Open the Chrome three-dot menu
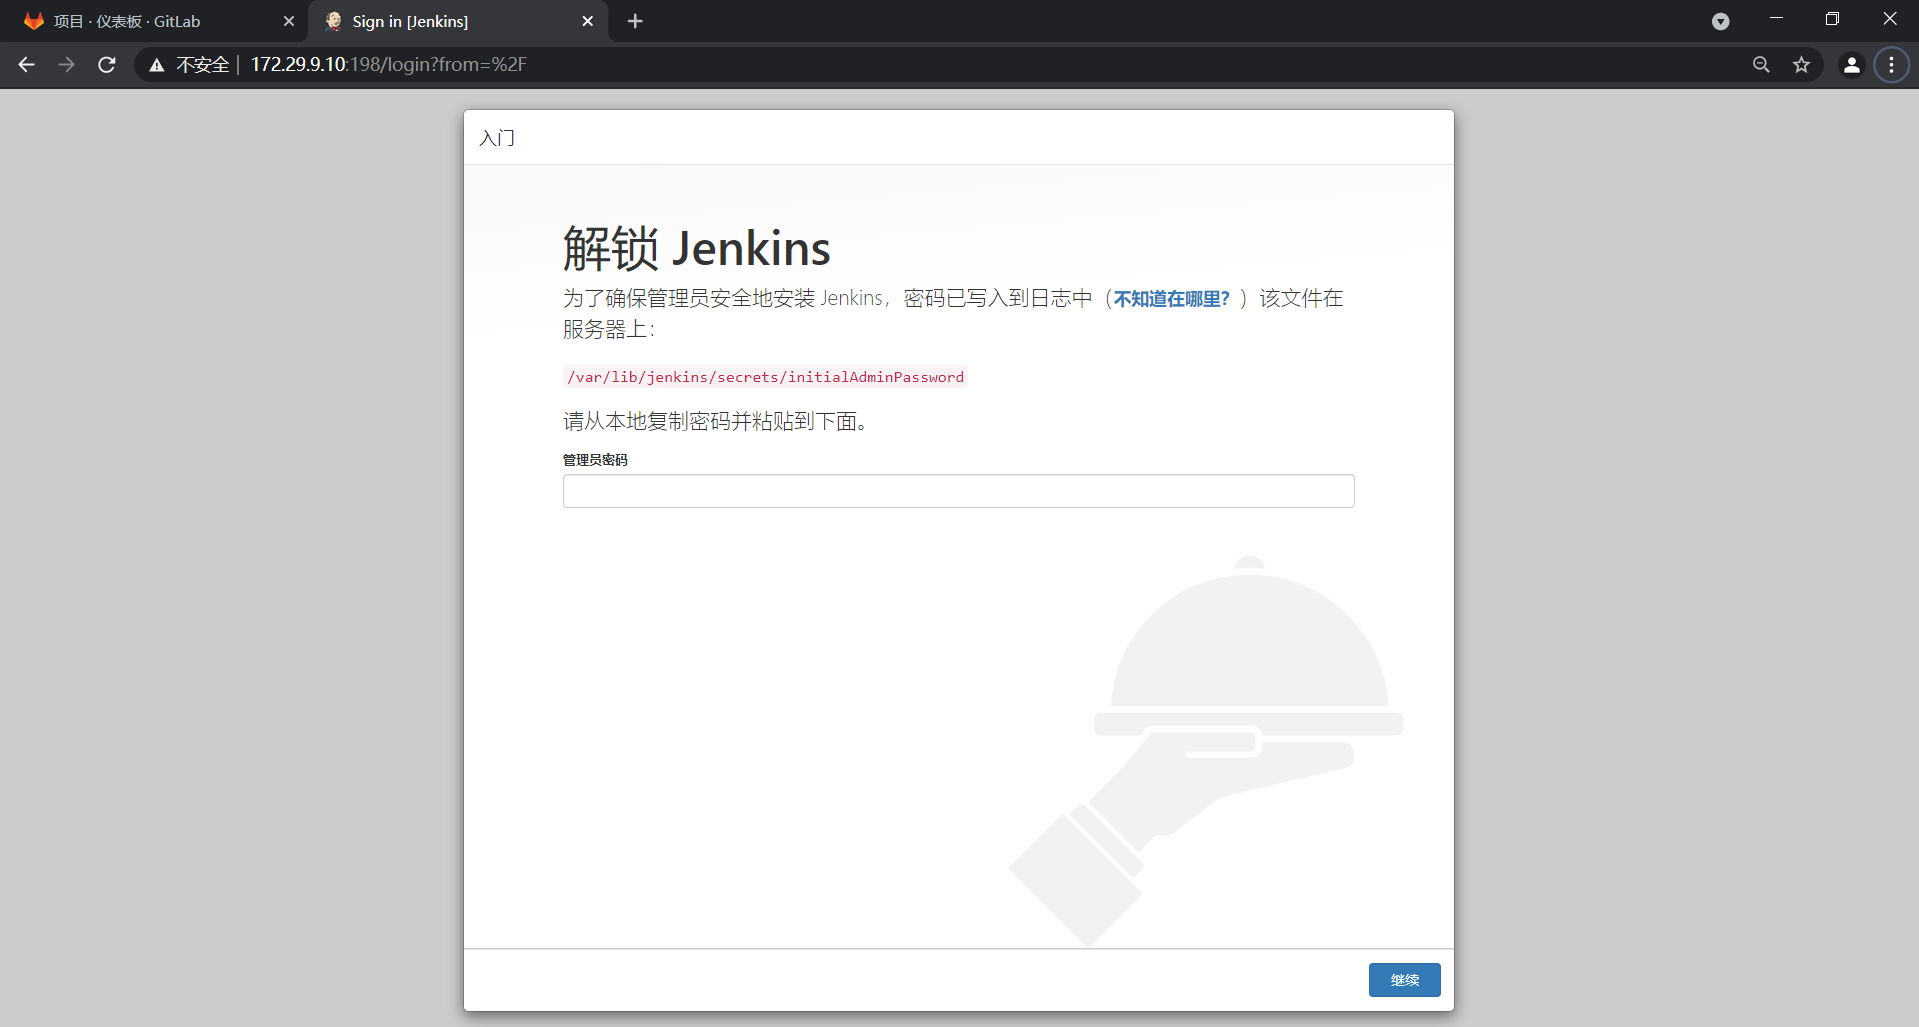 [1891, 65]
